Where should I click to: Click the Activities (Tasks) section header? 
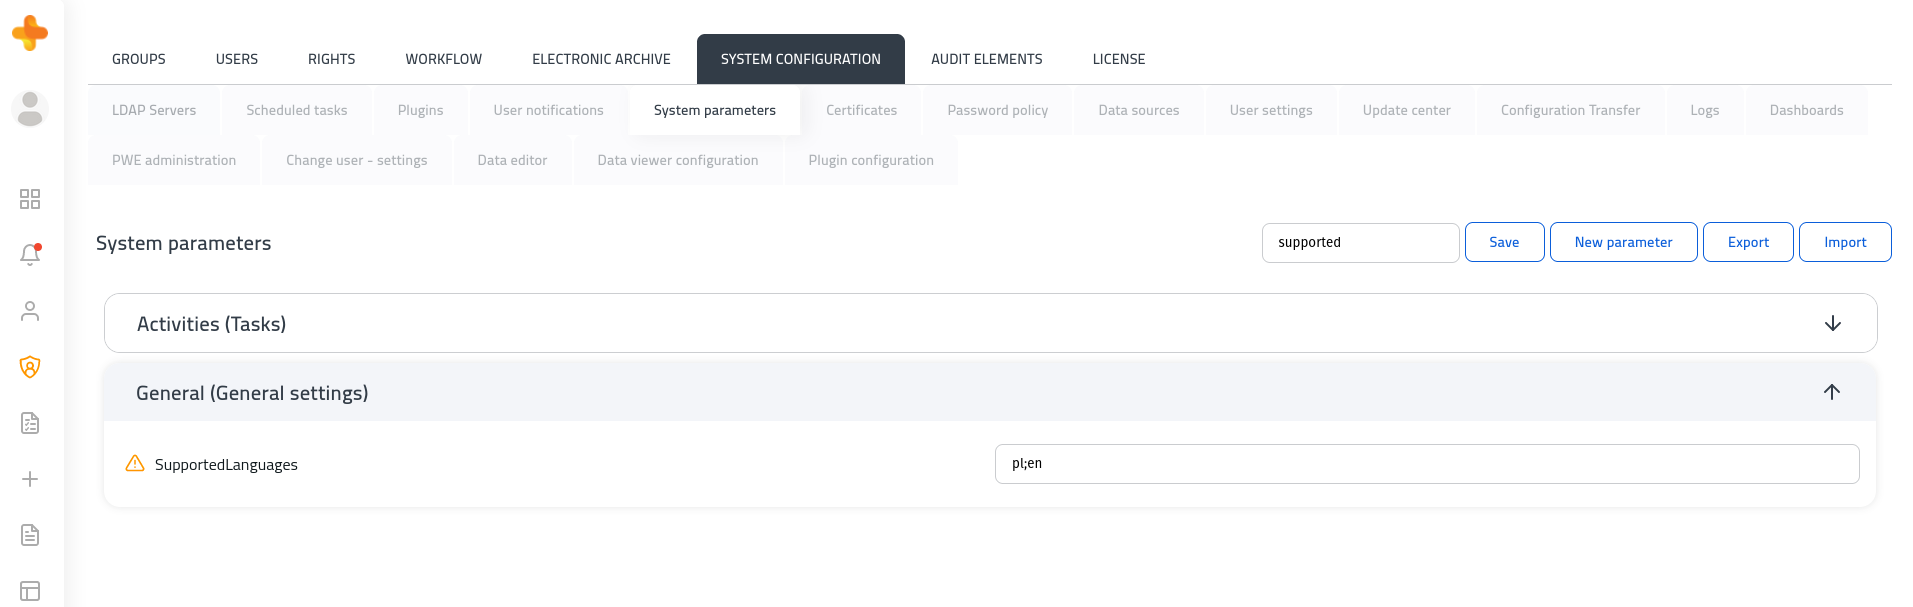990,323
